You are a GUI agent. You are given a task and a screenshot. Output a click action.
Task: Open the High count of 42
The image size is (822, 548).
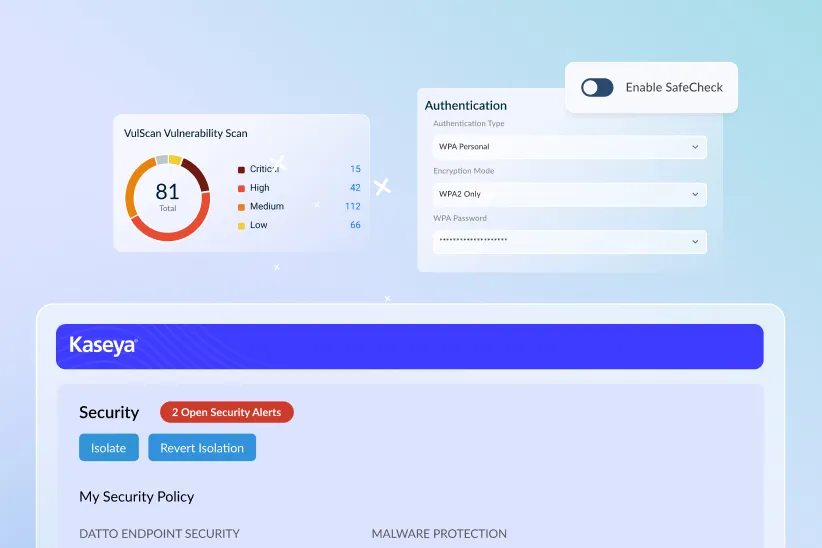355,188
